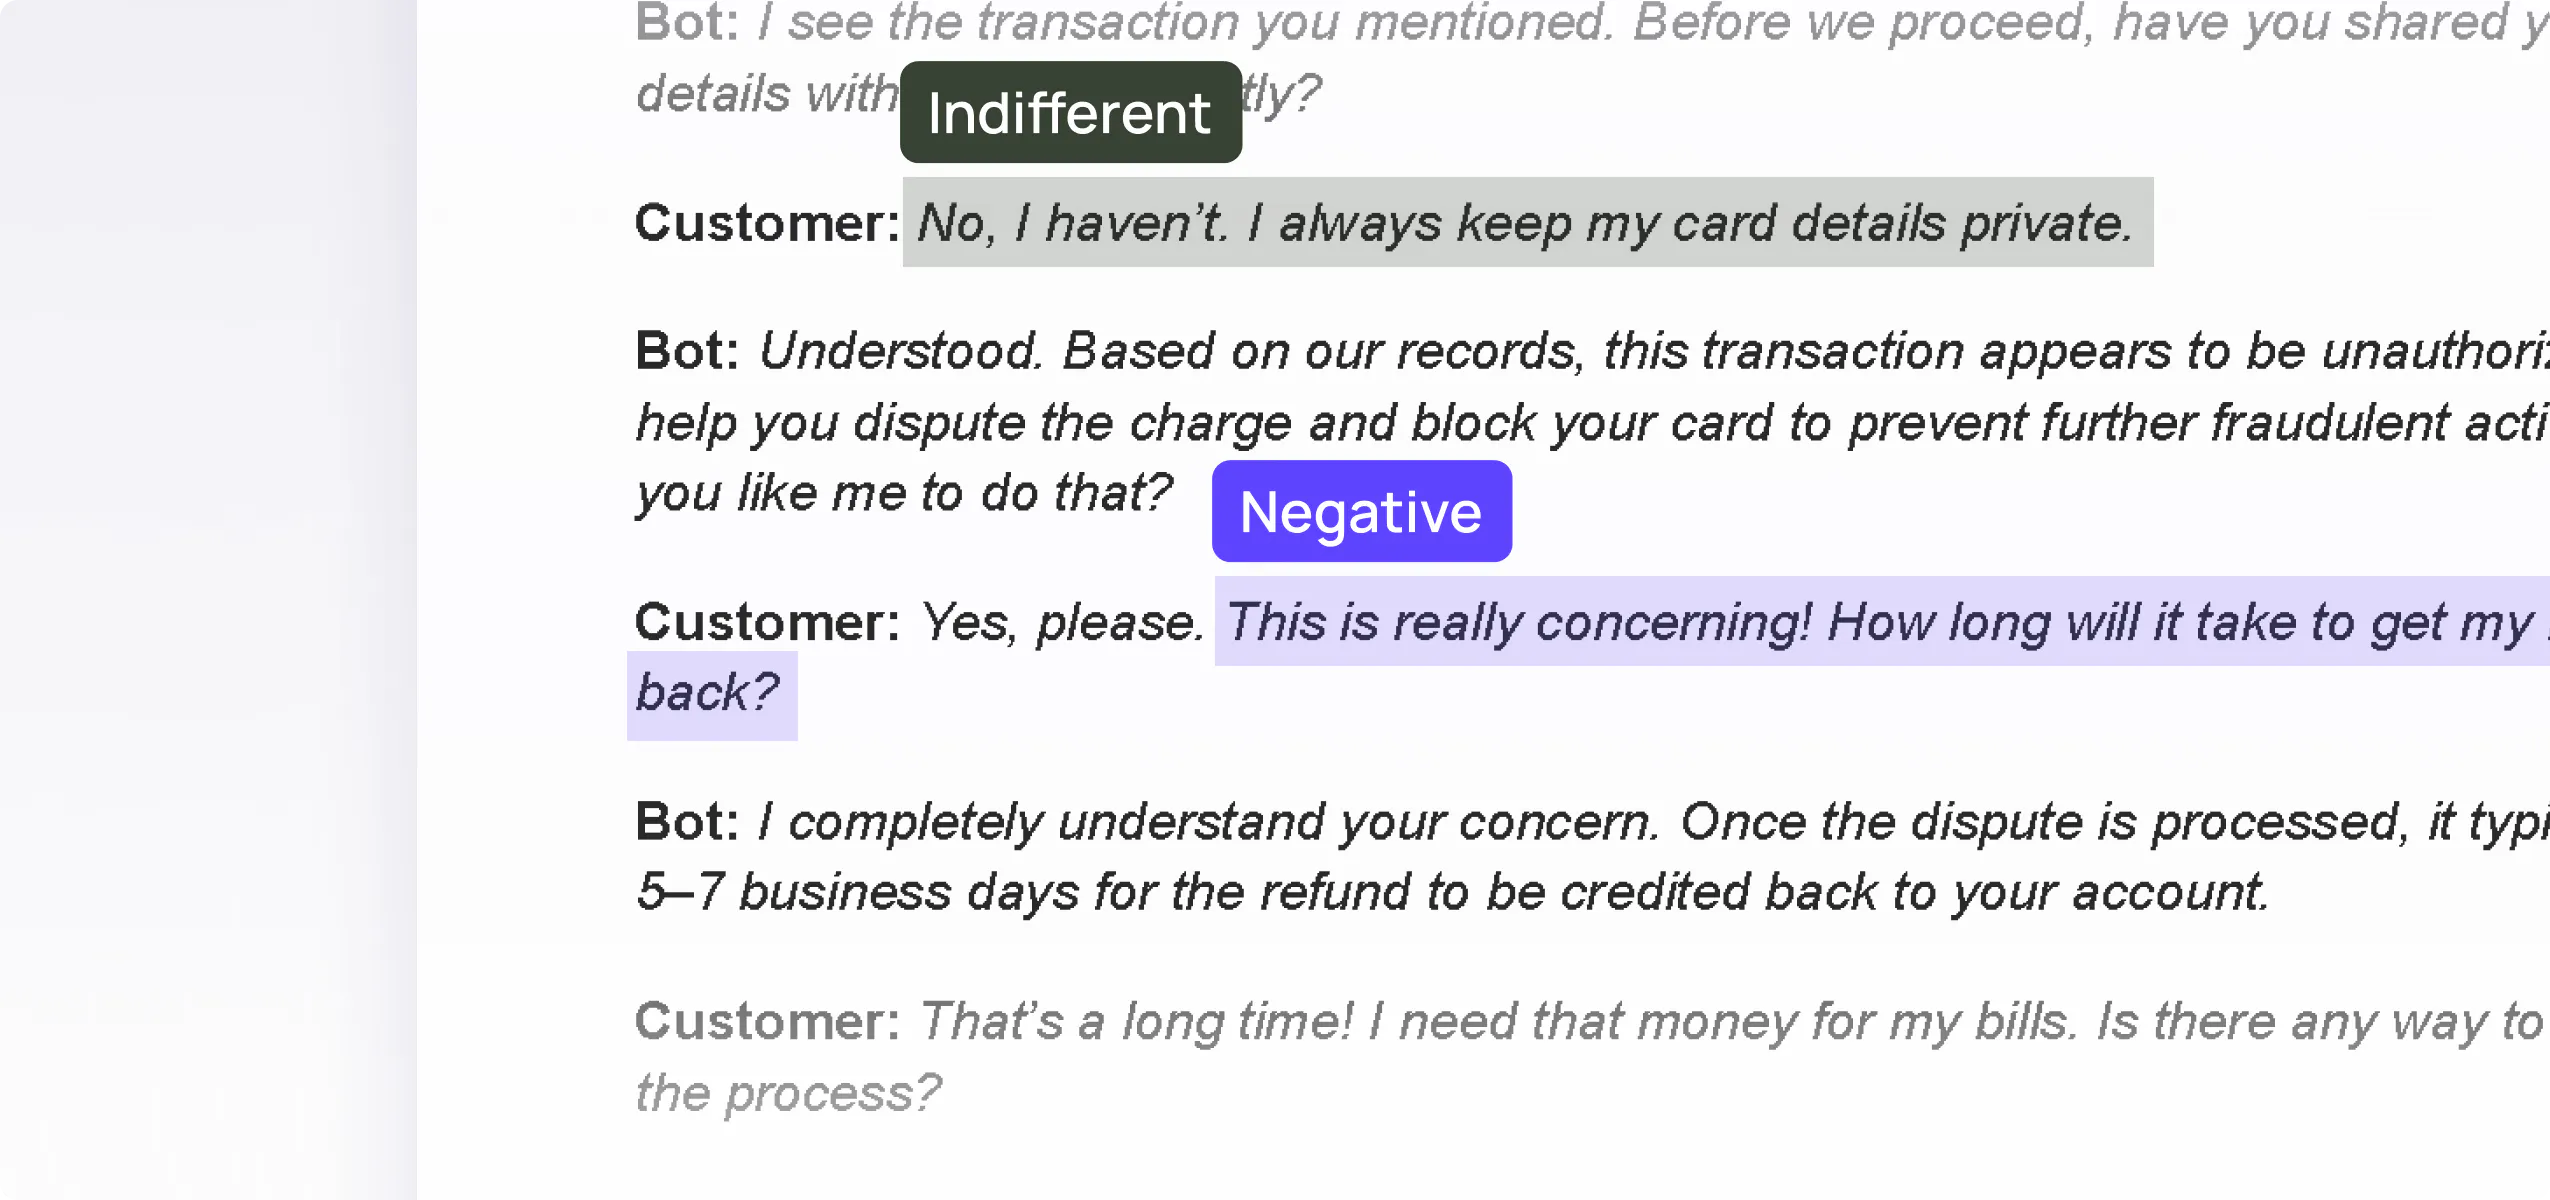Click the highlighted word 'back?'
This screenshot has width=2550, height=1200.
(x=709, y=693)
